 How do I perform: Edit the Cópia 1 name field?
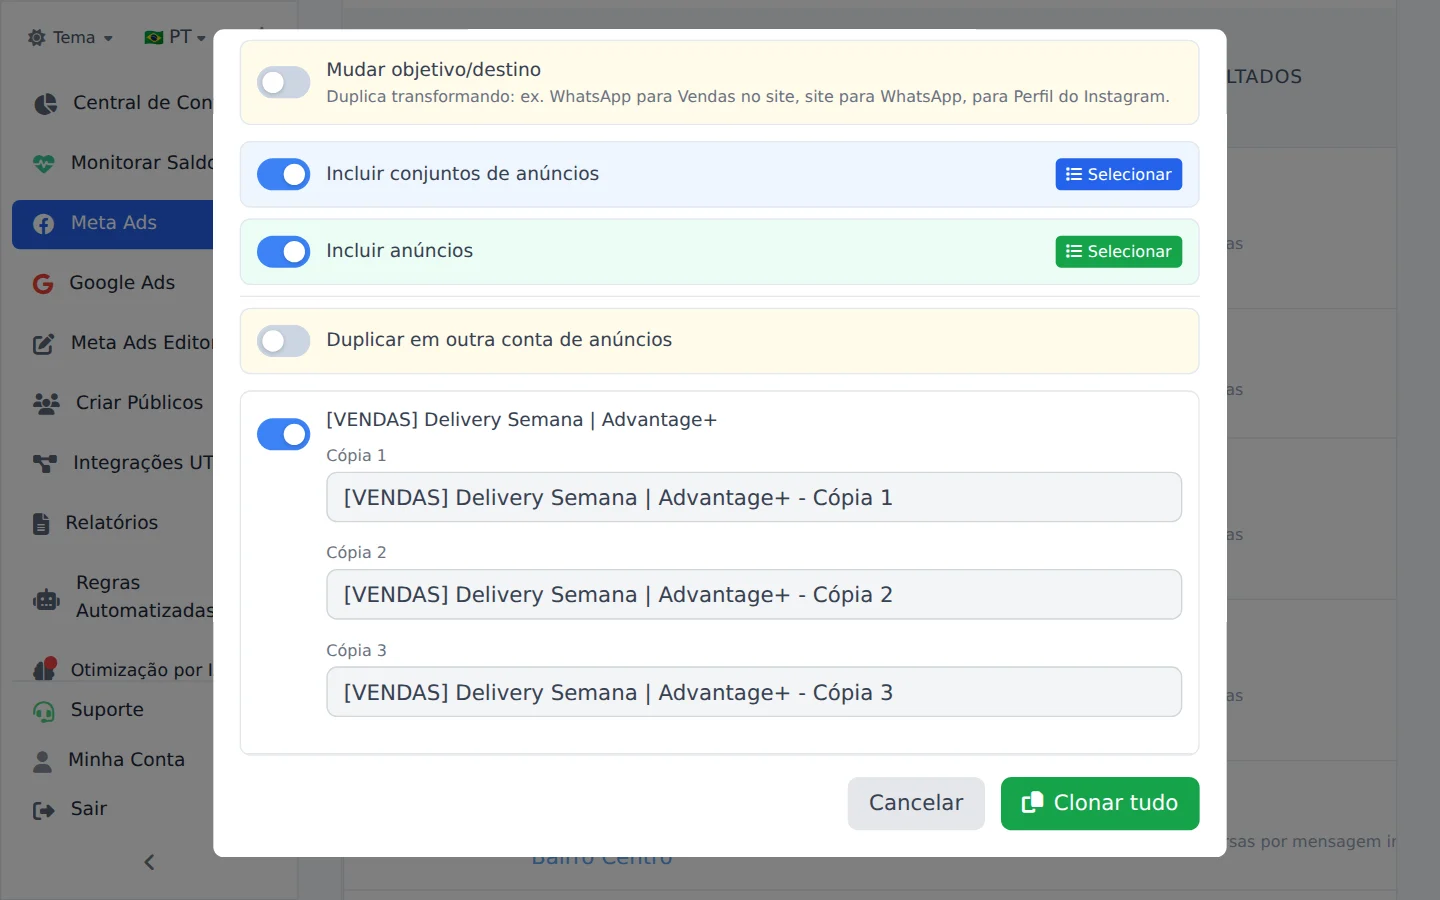(754, 497)
